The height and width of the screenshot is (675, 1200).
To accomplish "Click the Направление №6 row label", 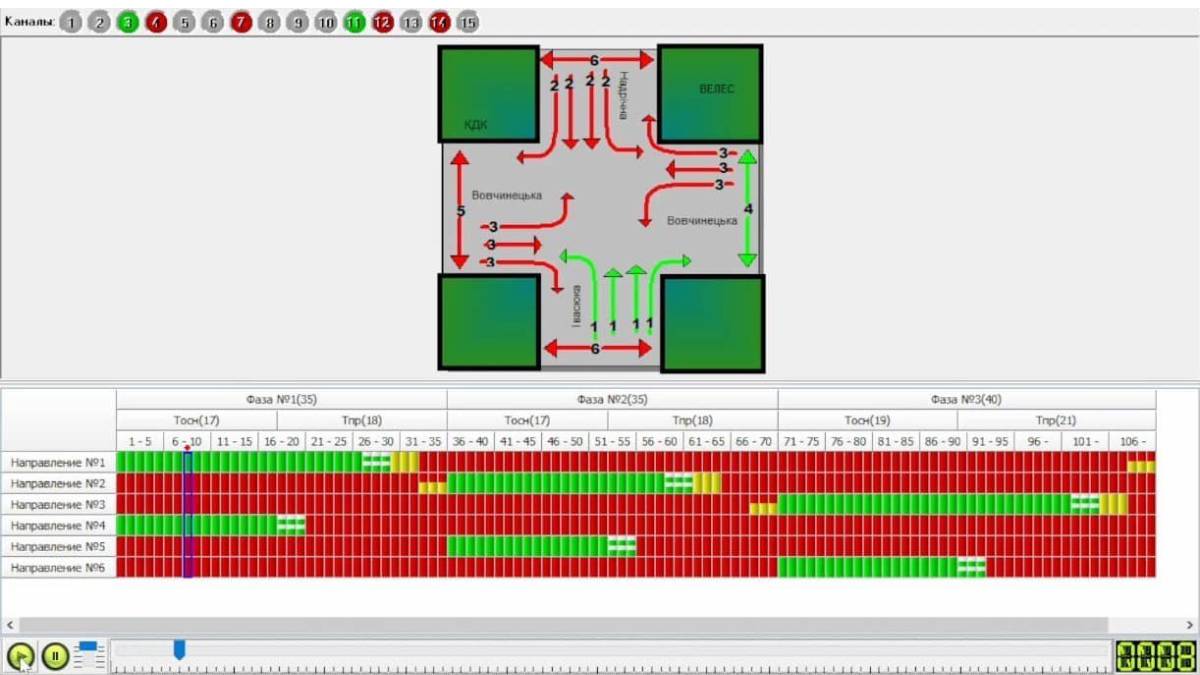I will (x=58, y=568).
